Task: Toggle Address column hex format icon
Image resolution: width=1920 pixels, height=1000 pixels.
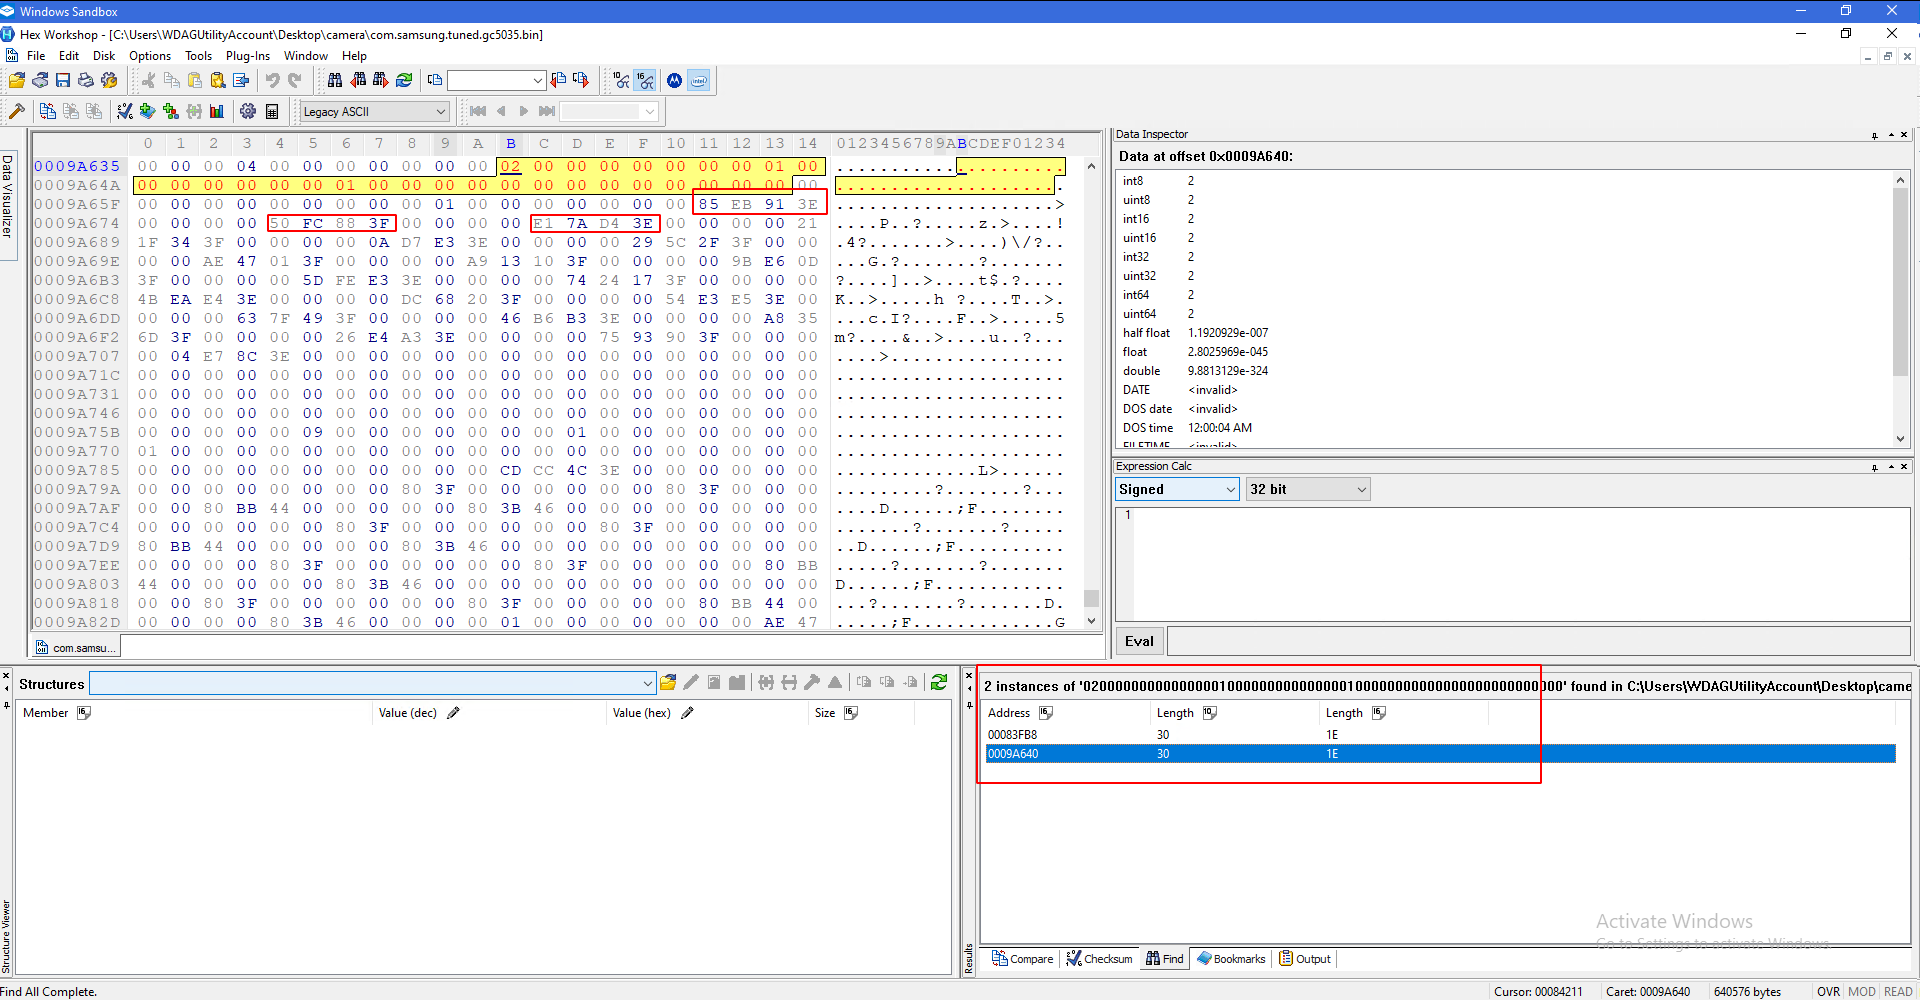Action: [1046, 713]
